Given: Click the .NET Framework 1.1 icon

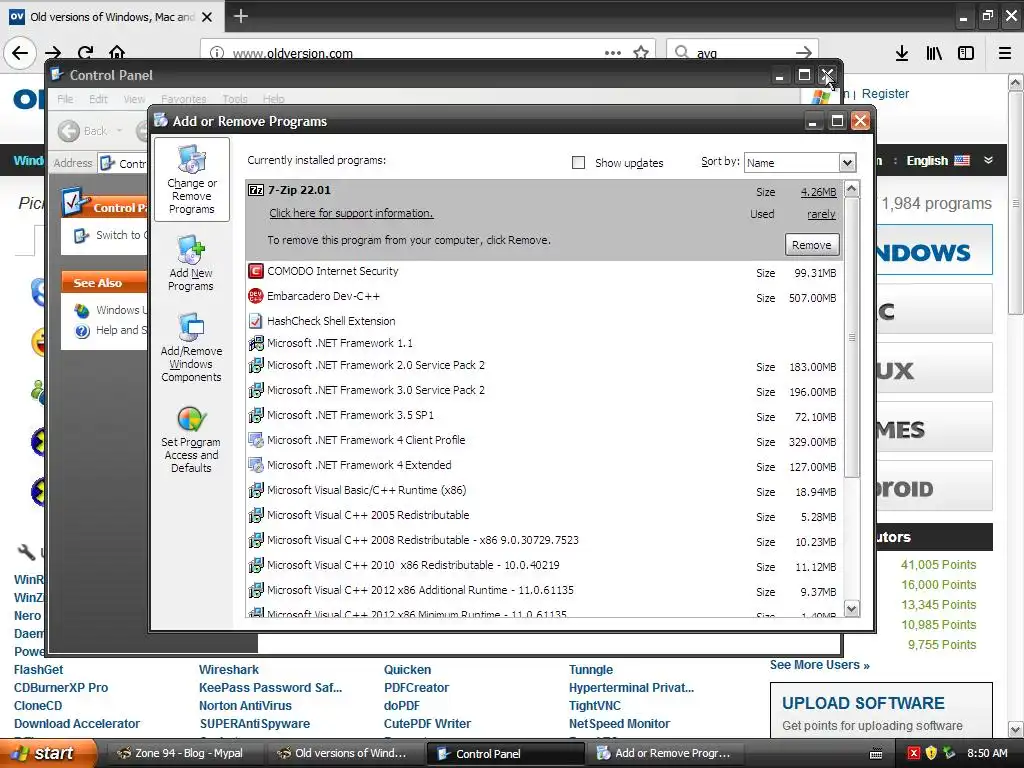Looking at the screenshot, I should click(x=256, y=343).
